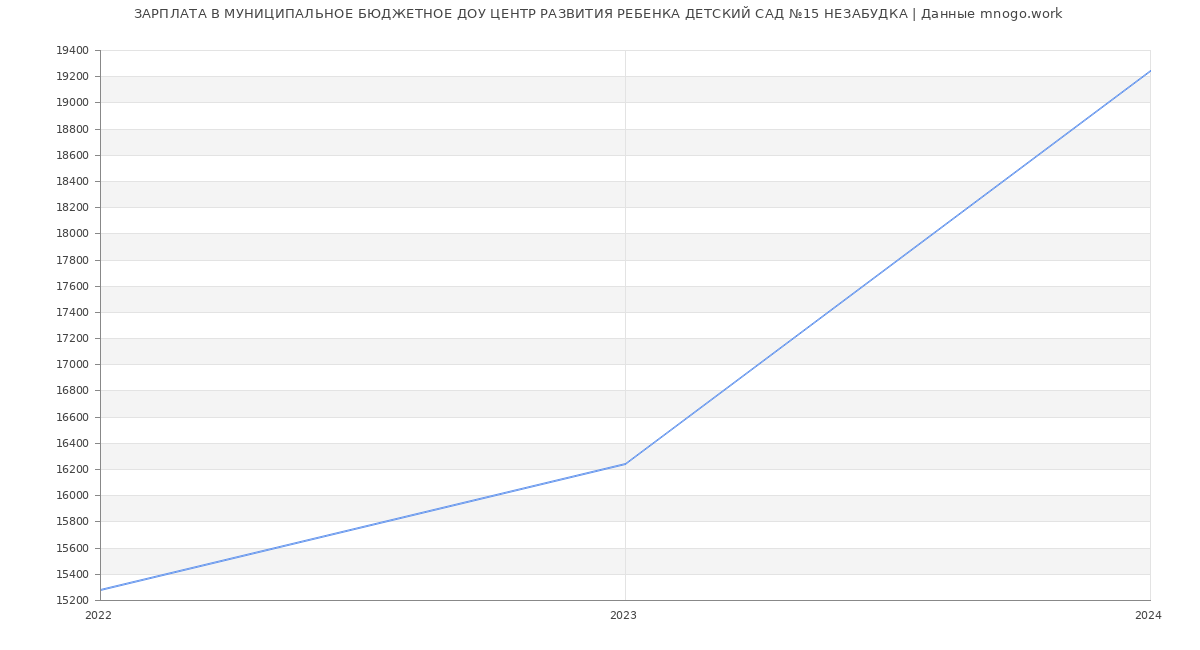Viewport: 1200px width, 650px height.
Task: Click the 18600 y-axis label
Action: 72,155
